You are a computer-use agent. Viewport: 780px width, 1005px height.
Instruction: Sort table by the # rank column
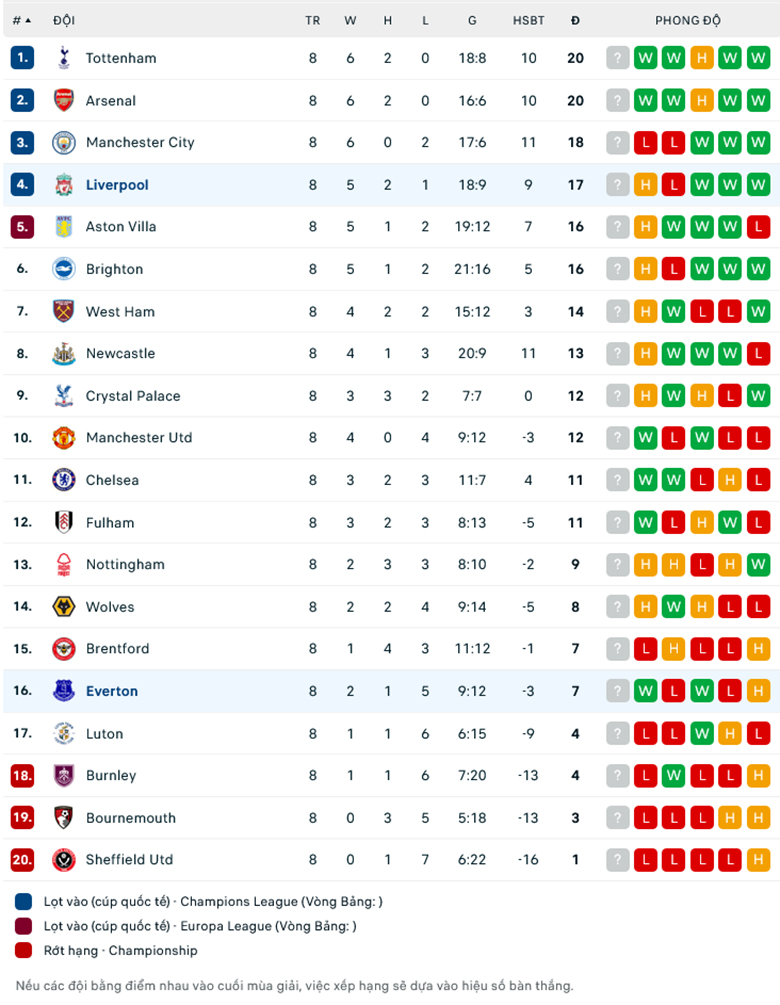pyautogui.click(x=21, y=20)
